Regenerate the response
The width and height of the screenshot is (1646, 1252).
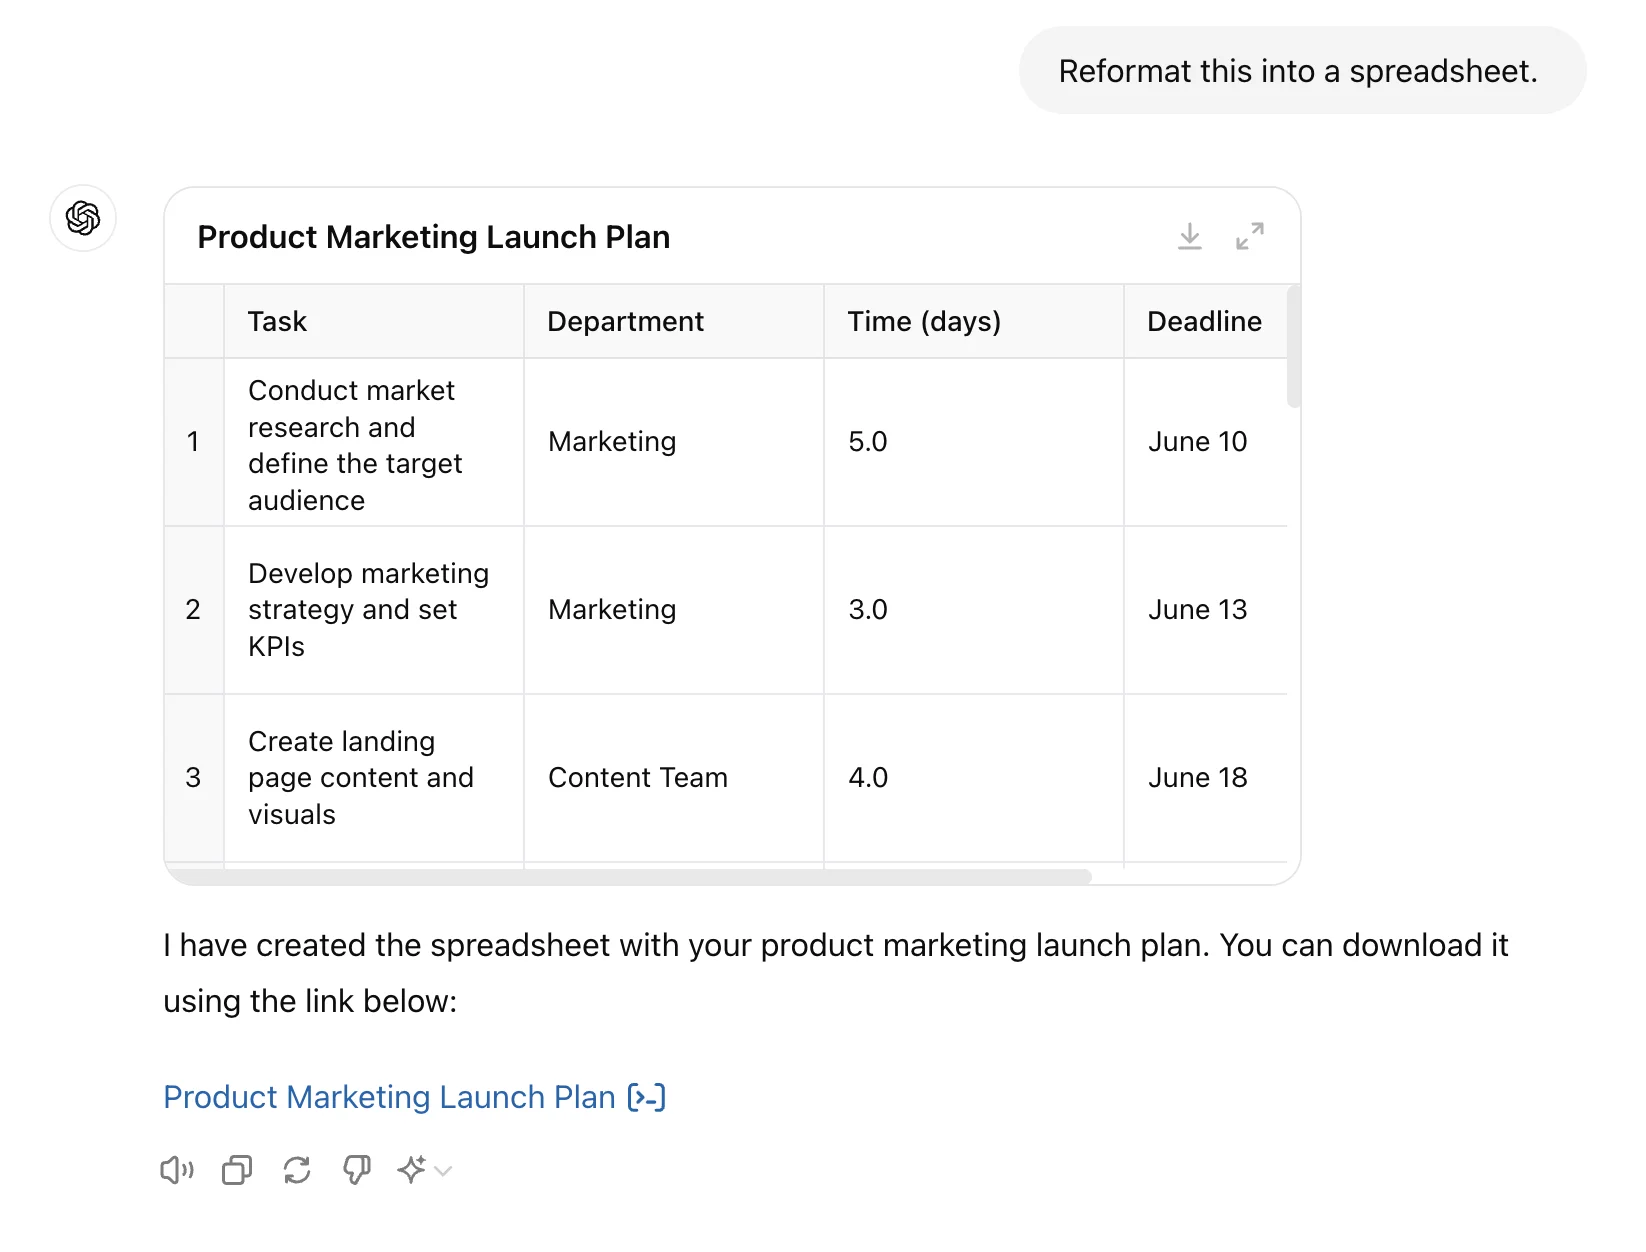[x=297, y=1170]
